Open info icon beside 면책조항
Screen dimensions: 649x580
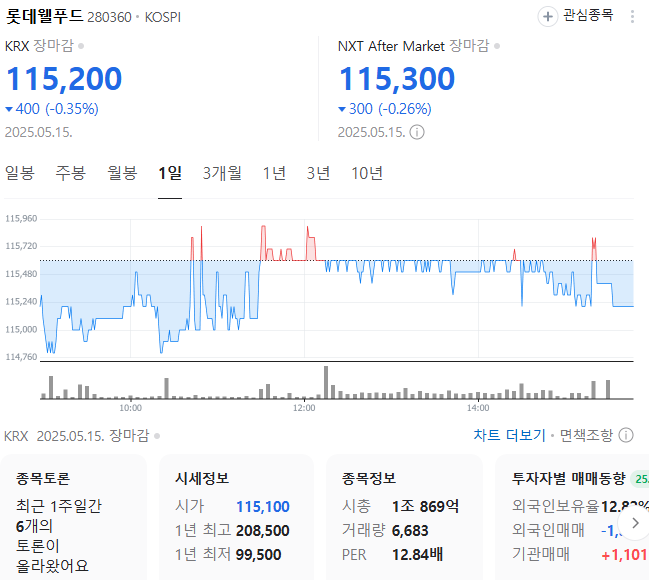click(625, 435)
